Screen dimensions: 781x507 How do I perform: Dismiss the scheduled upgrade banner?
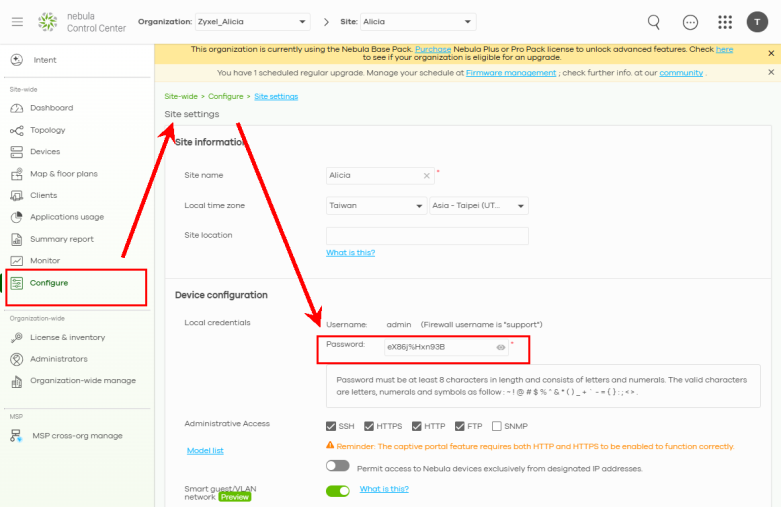coord(771,72)
